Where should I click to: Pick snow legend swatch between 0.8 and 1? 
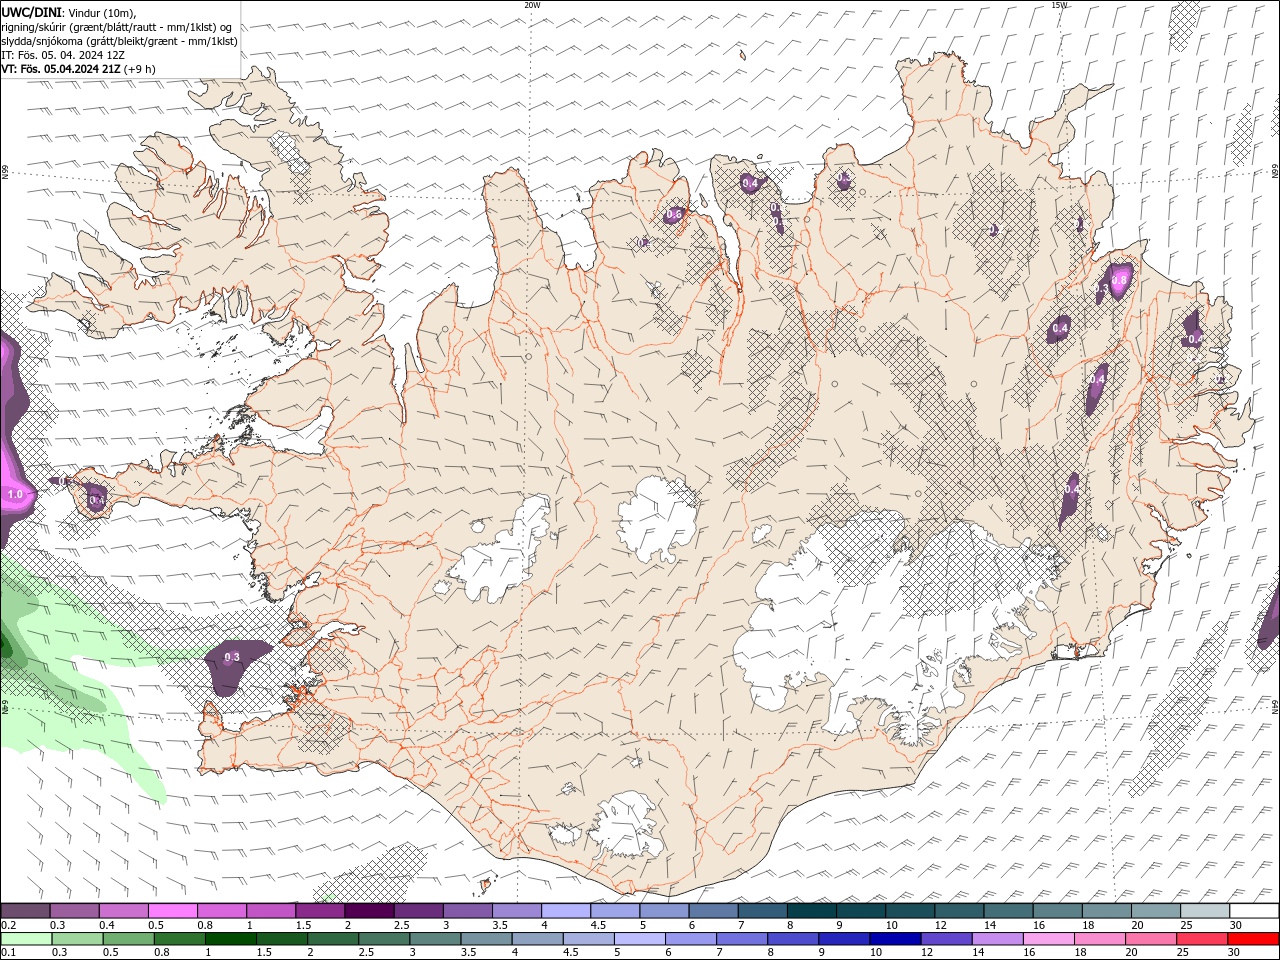point(221,911)
